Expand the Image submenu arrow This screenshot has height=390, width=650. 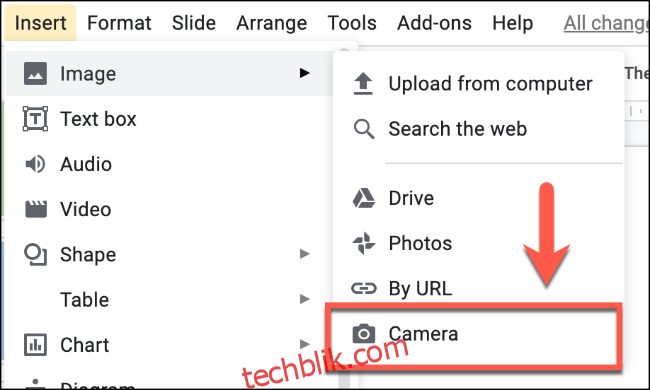click(x=305, y=73)
